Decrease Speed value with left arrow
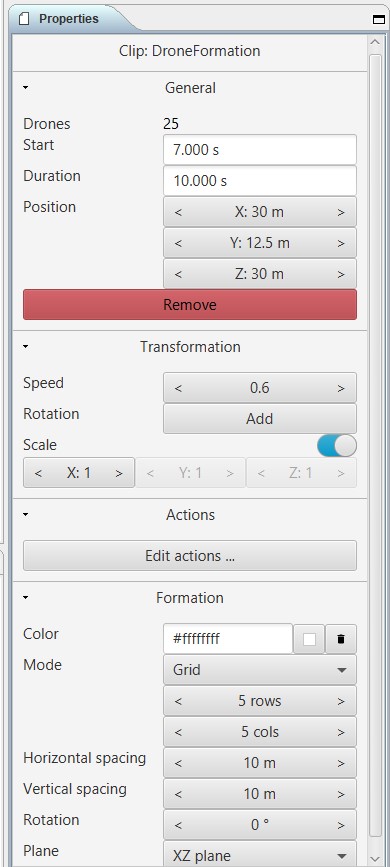The height and width of the screenshot is (867, 390). (178, 388)
